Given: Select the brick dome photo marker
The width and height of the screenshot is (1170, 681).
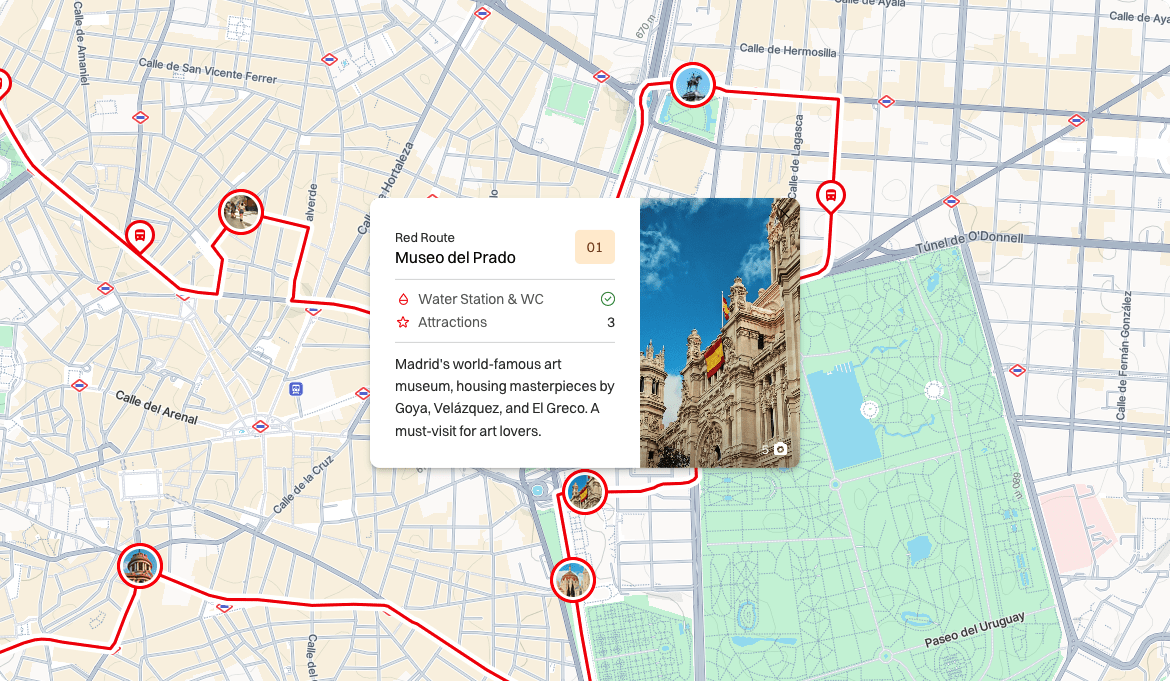Looking at the screenshot, I should tap(140, 565).
